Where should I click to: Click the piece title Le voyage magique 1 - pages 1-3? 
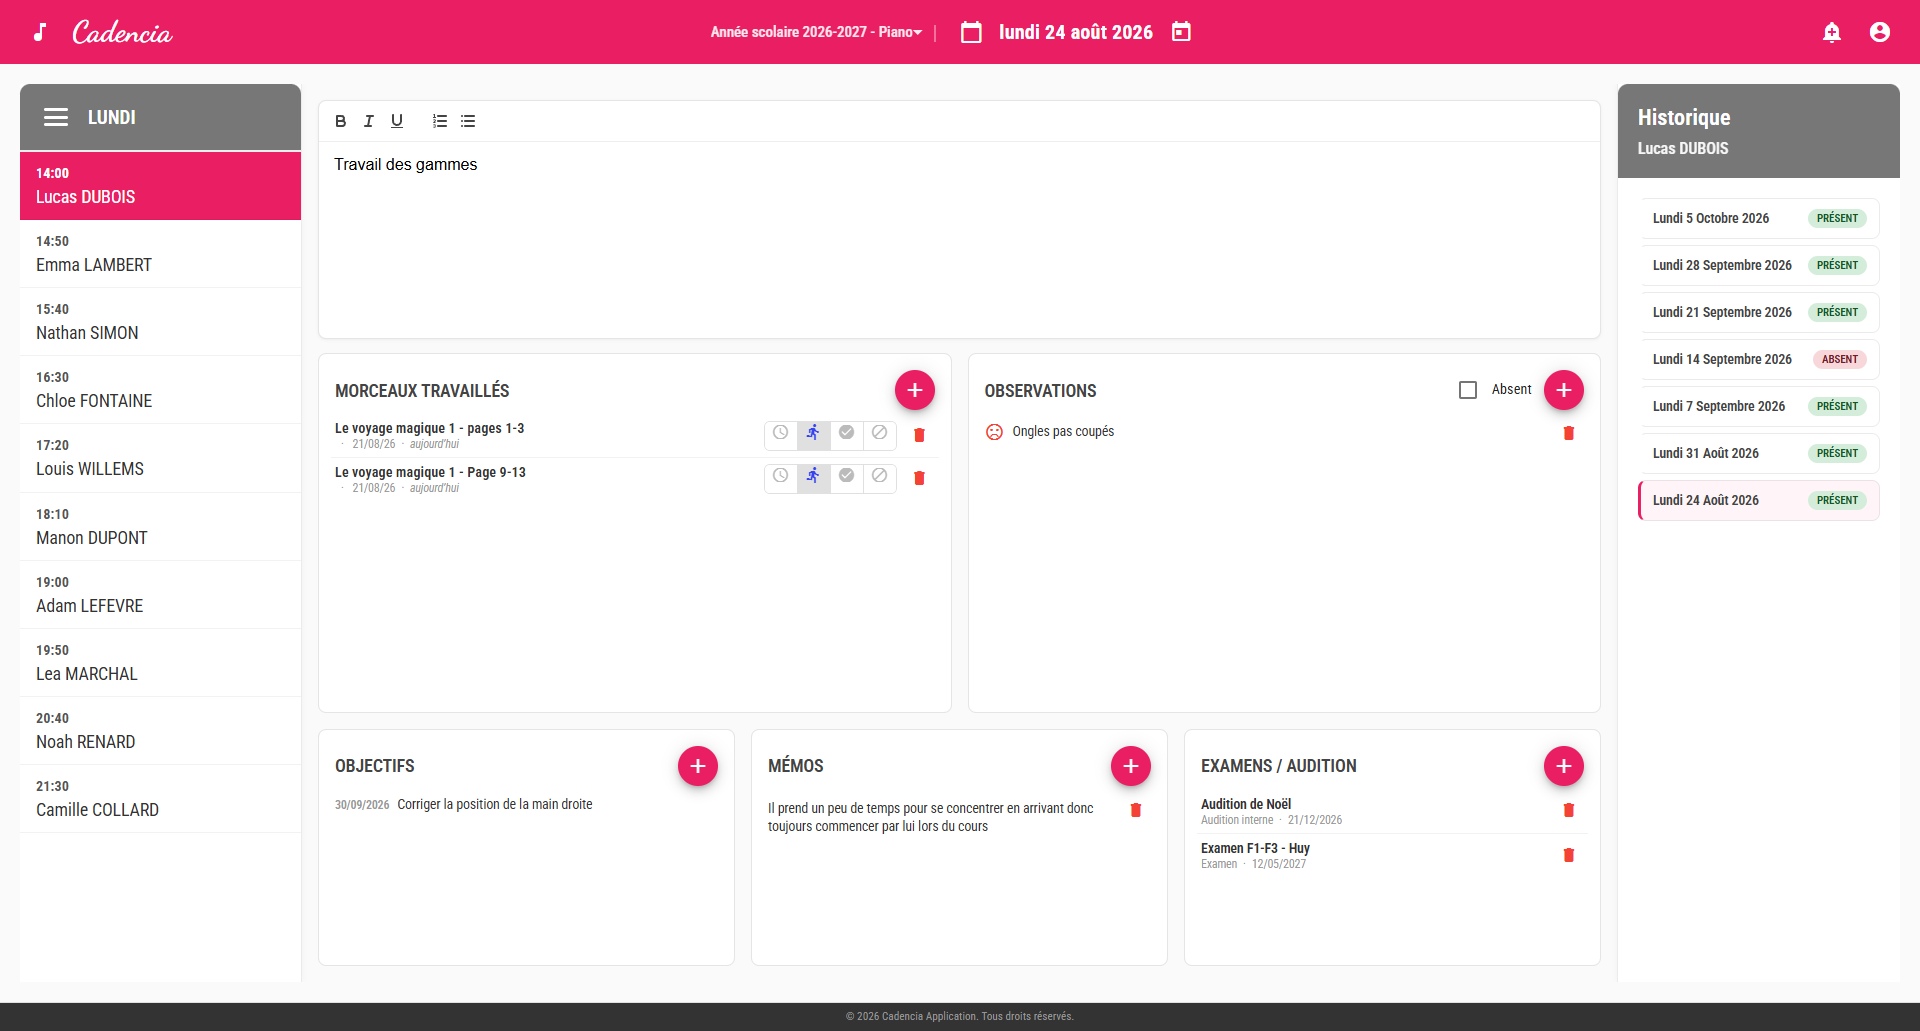click(429, 428)
